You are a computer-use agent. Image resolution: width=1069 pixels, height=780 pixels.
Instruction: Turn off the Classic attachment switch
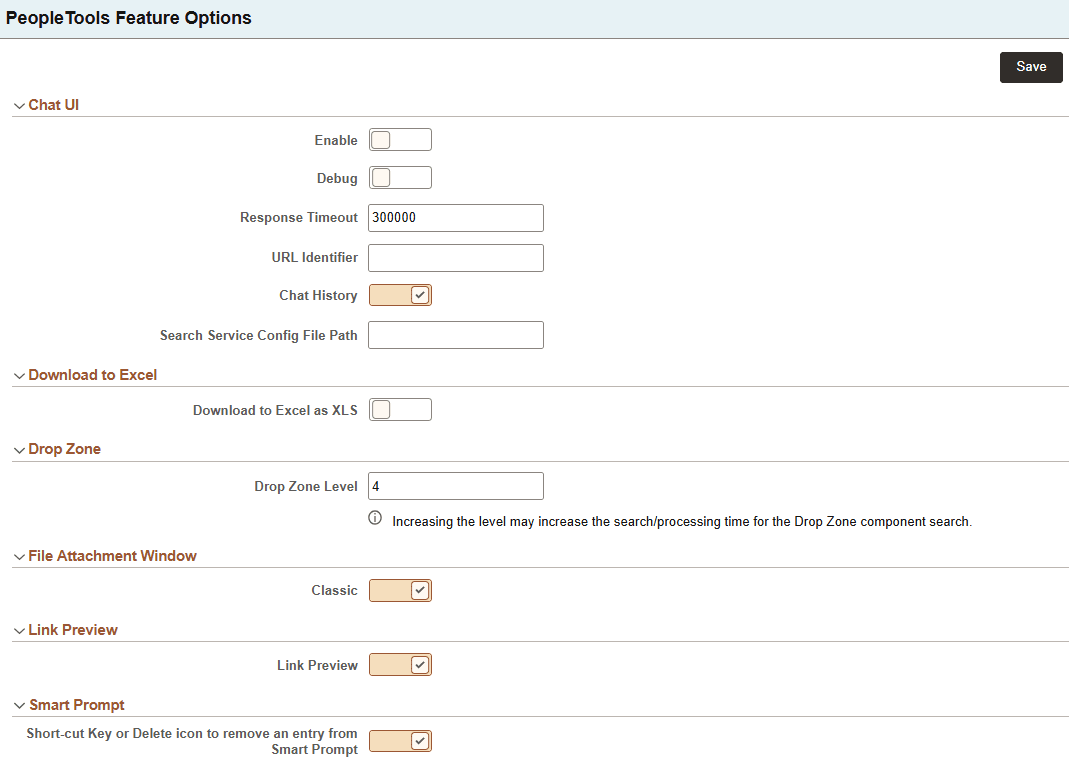pos(400,590)
